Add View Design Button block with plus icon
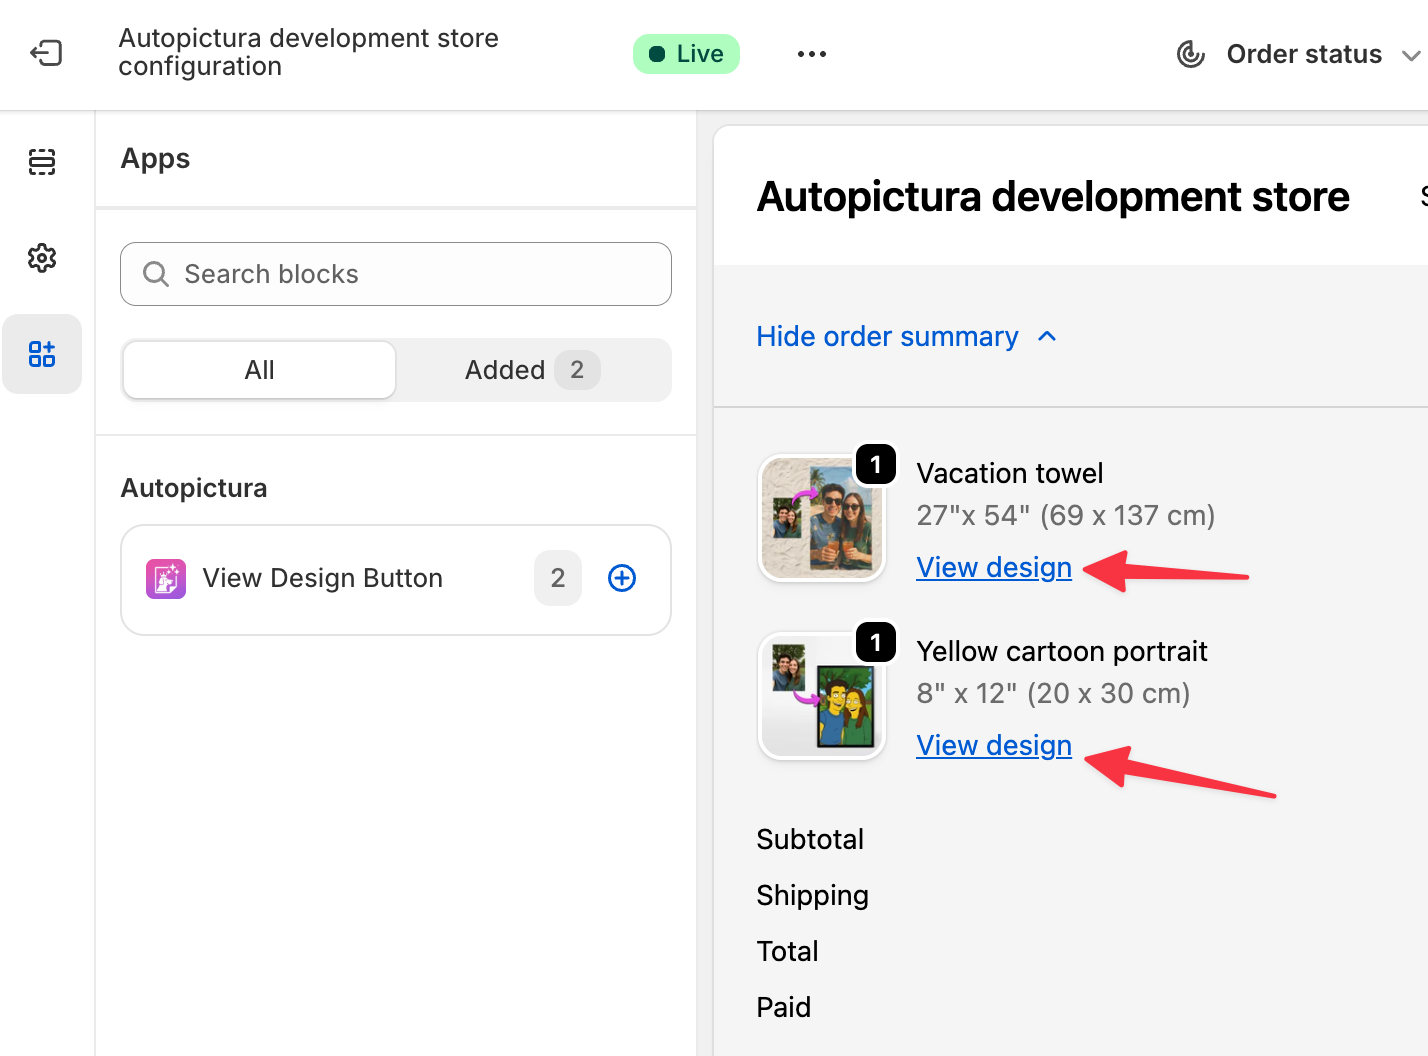Viewport: 1428px width, 1056px height. coord(621,578)
